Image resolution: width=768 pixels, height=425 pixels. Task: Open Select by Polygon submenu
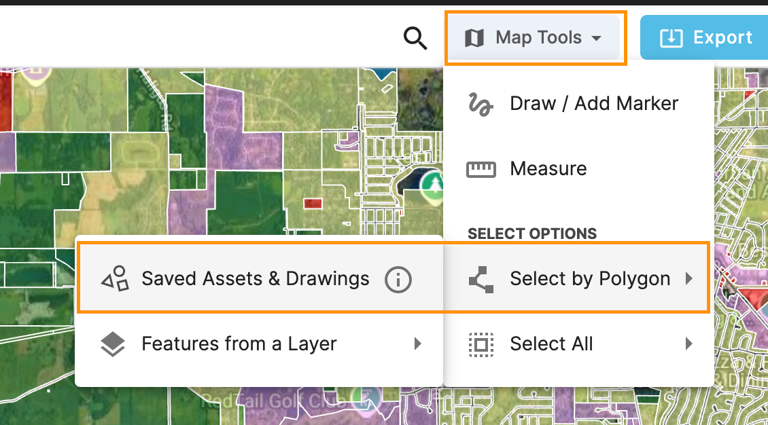click(579, 278)
